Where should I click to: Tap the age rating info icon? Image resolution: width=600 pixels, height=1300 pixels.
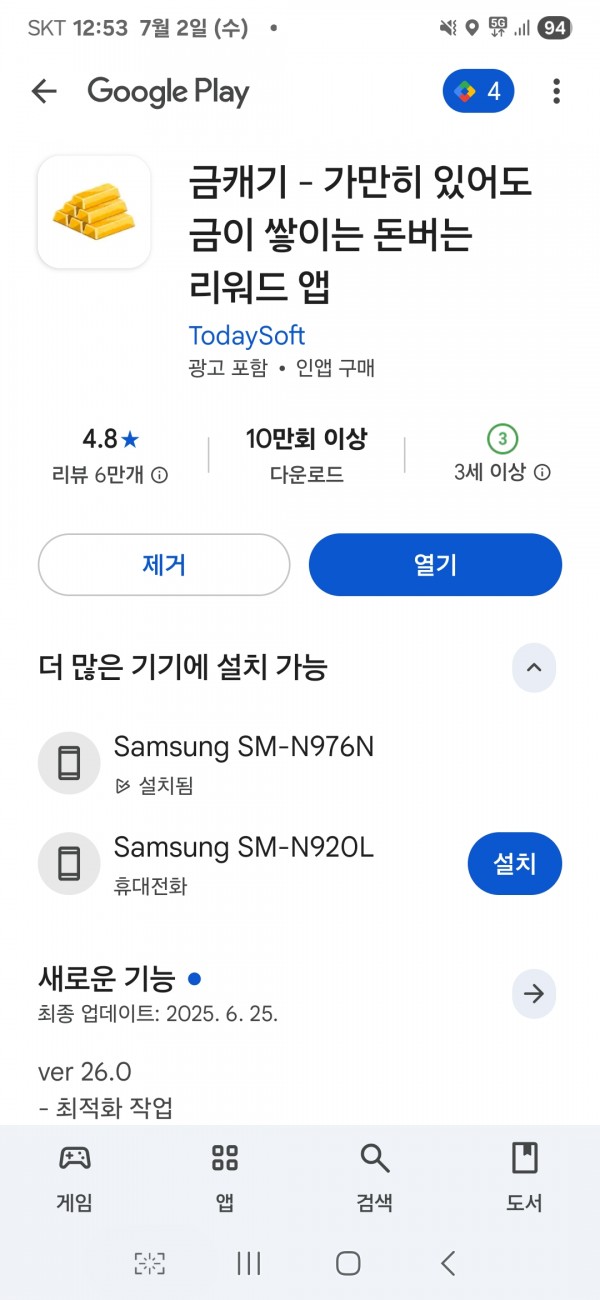(542, 473)
